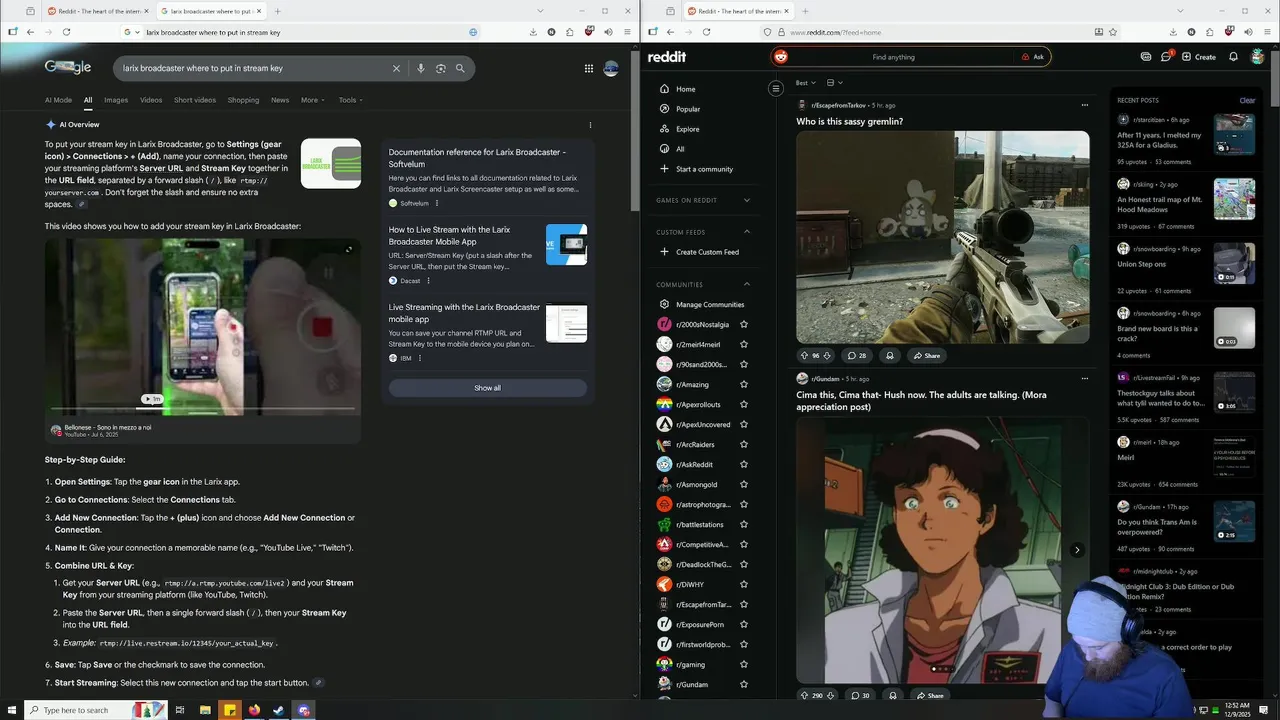
Task: Favorite r/Gundam with its star
Action: pos(744,684)
